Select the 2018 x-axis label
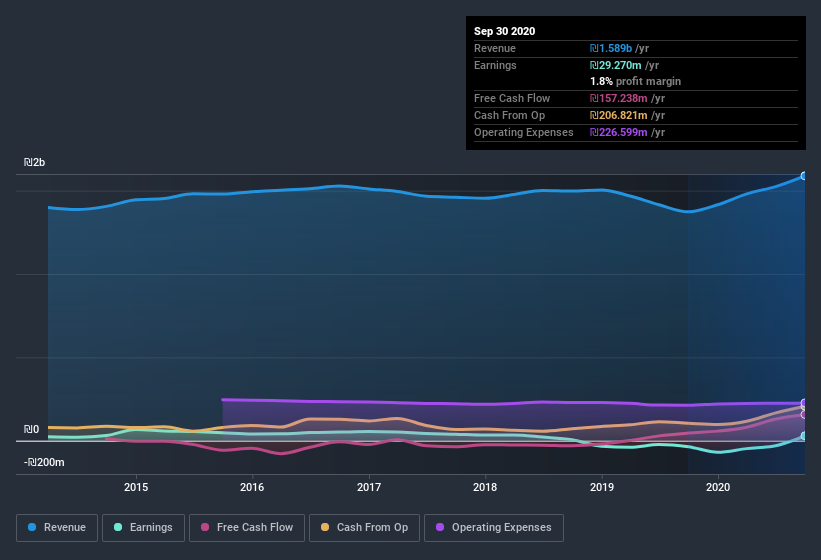The height and width of the screenshot is (560, 821). (x=485, y=487)
